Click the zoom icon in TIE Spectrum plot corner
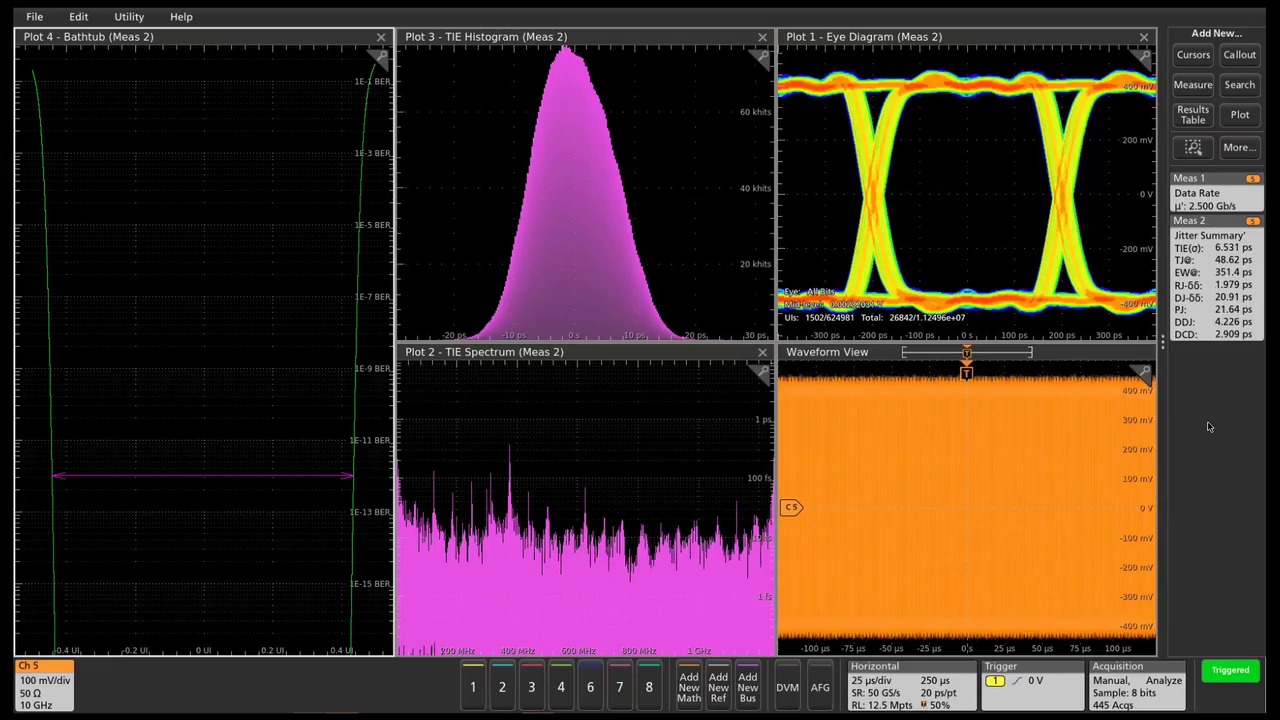 [x=762, y=371]
